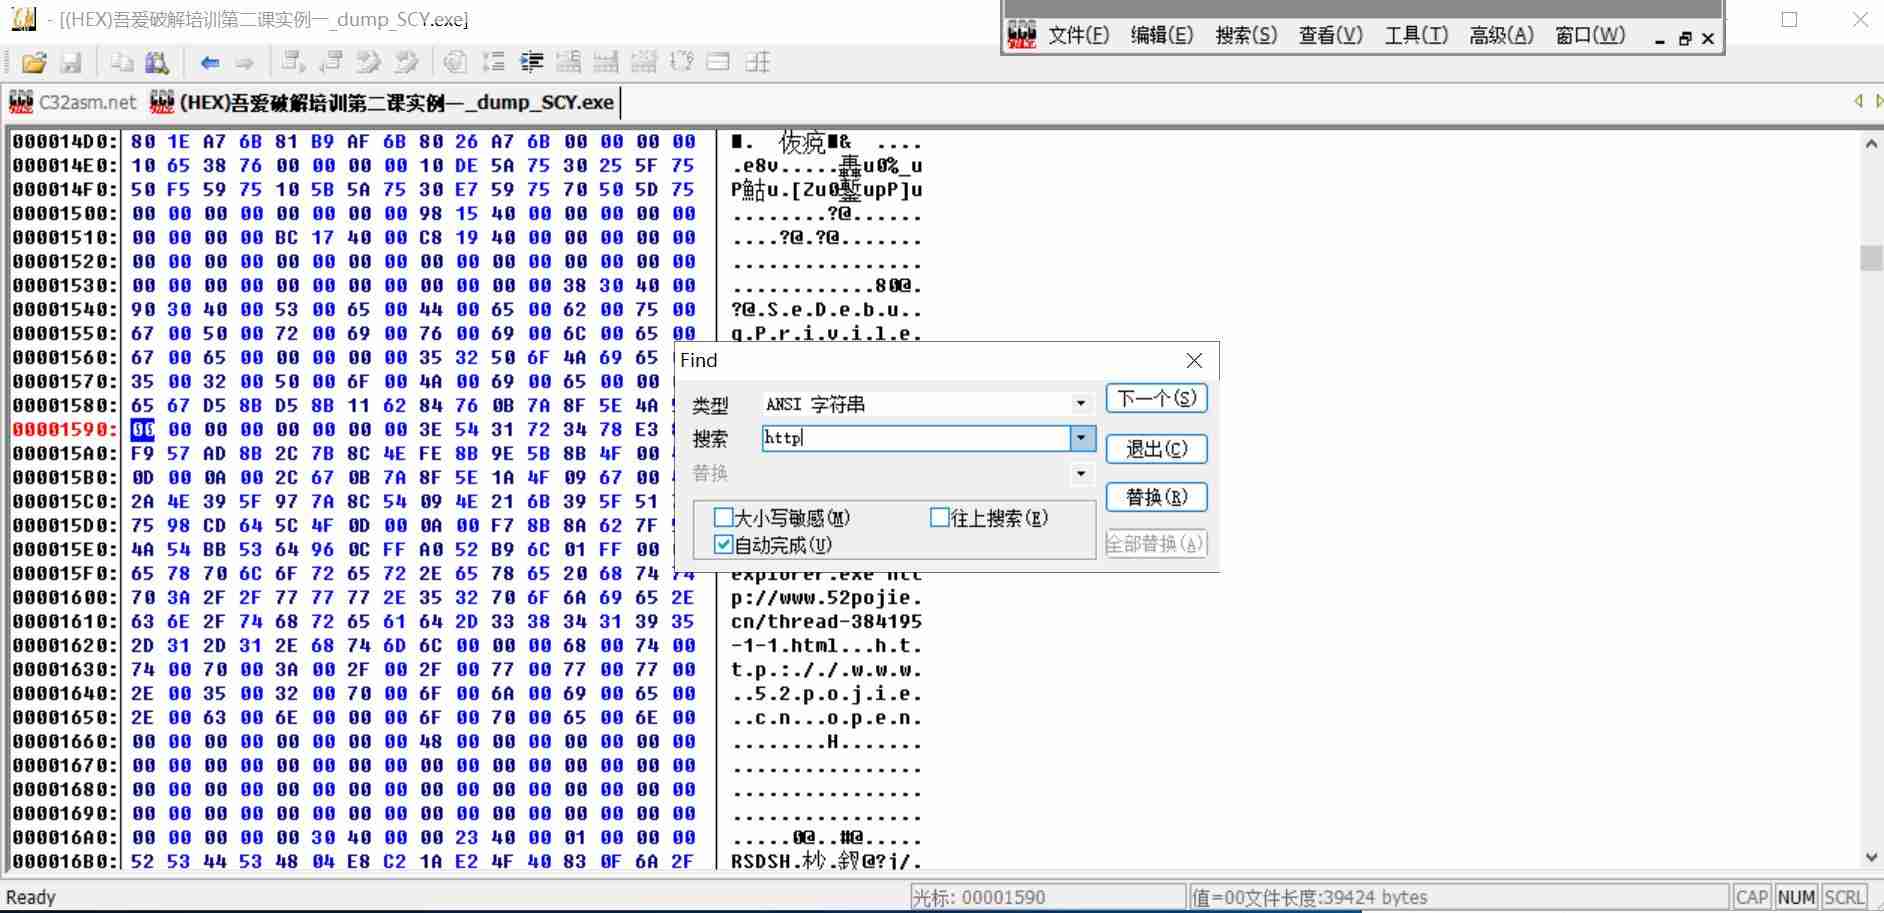
Task: Restore the inner document window
Action: click(x=1685, y=39)
